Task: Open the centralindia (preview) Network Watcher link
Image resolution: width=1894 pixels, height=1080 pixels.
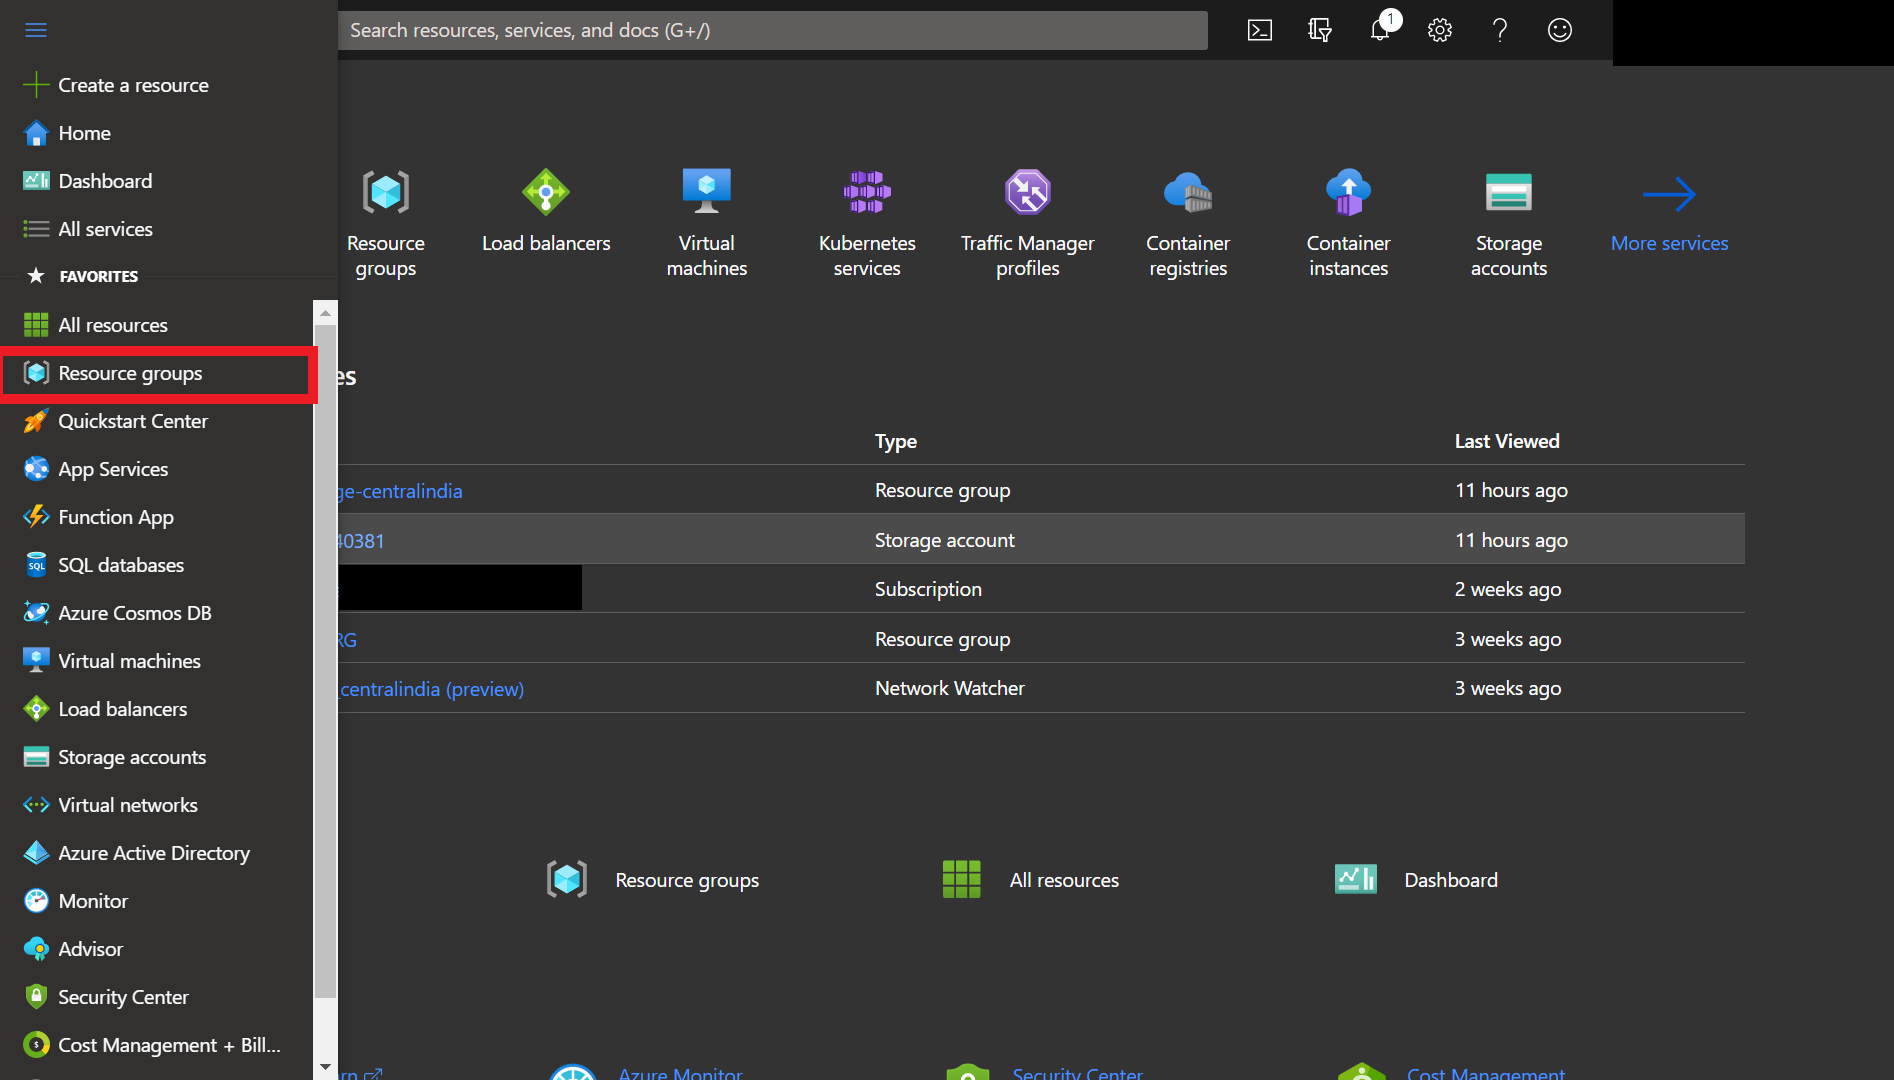Action: (x=432, y=689)
